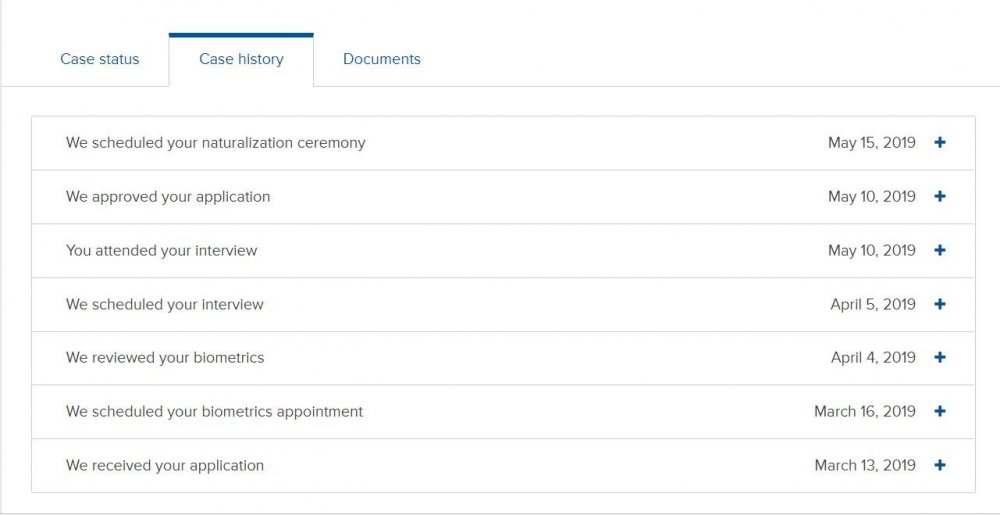
Task: Open 'We scheduled your naturalization ceremony' entry
Action: [215, 143]
